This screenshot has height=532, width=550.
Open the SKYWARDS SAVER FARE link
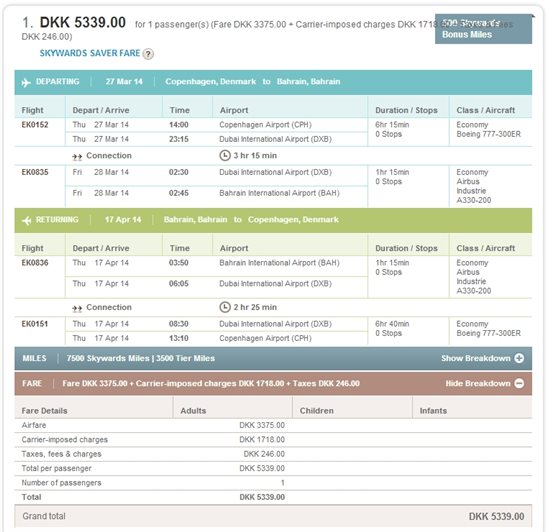click(90, 53)
